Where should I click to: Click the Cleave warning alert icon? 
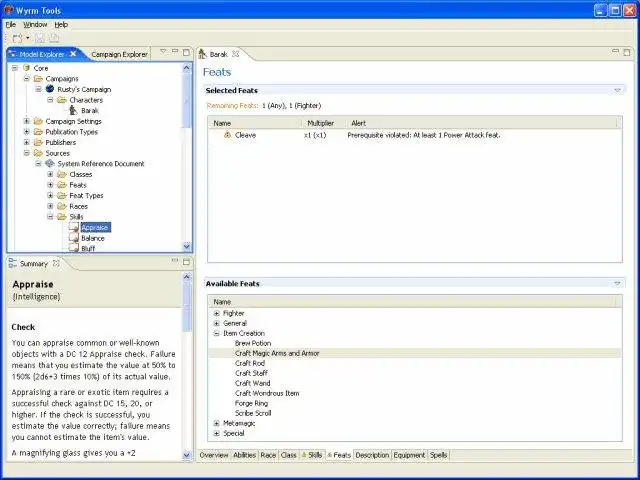[x=227, y=135]
